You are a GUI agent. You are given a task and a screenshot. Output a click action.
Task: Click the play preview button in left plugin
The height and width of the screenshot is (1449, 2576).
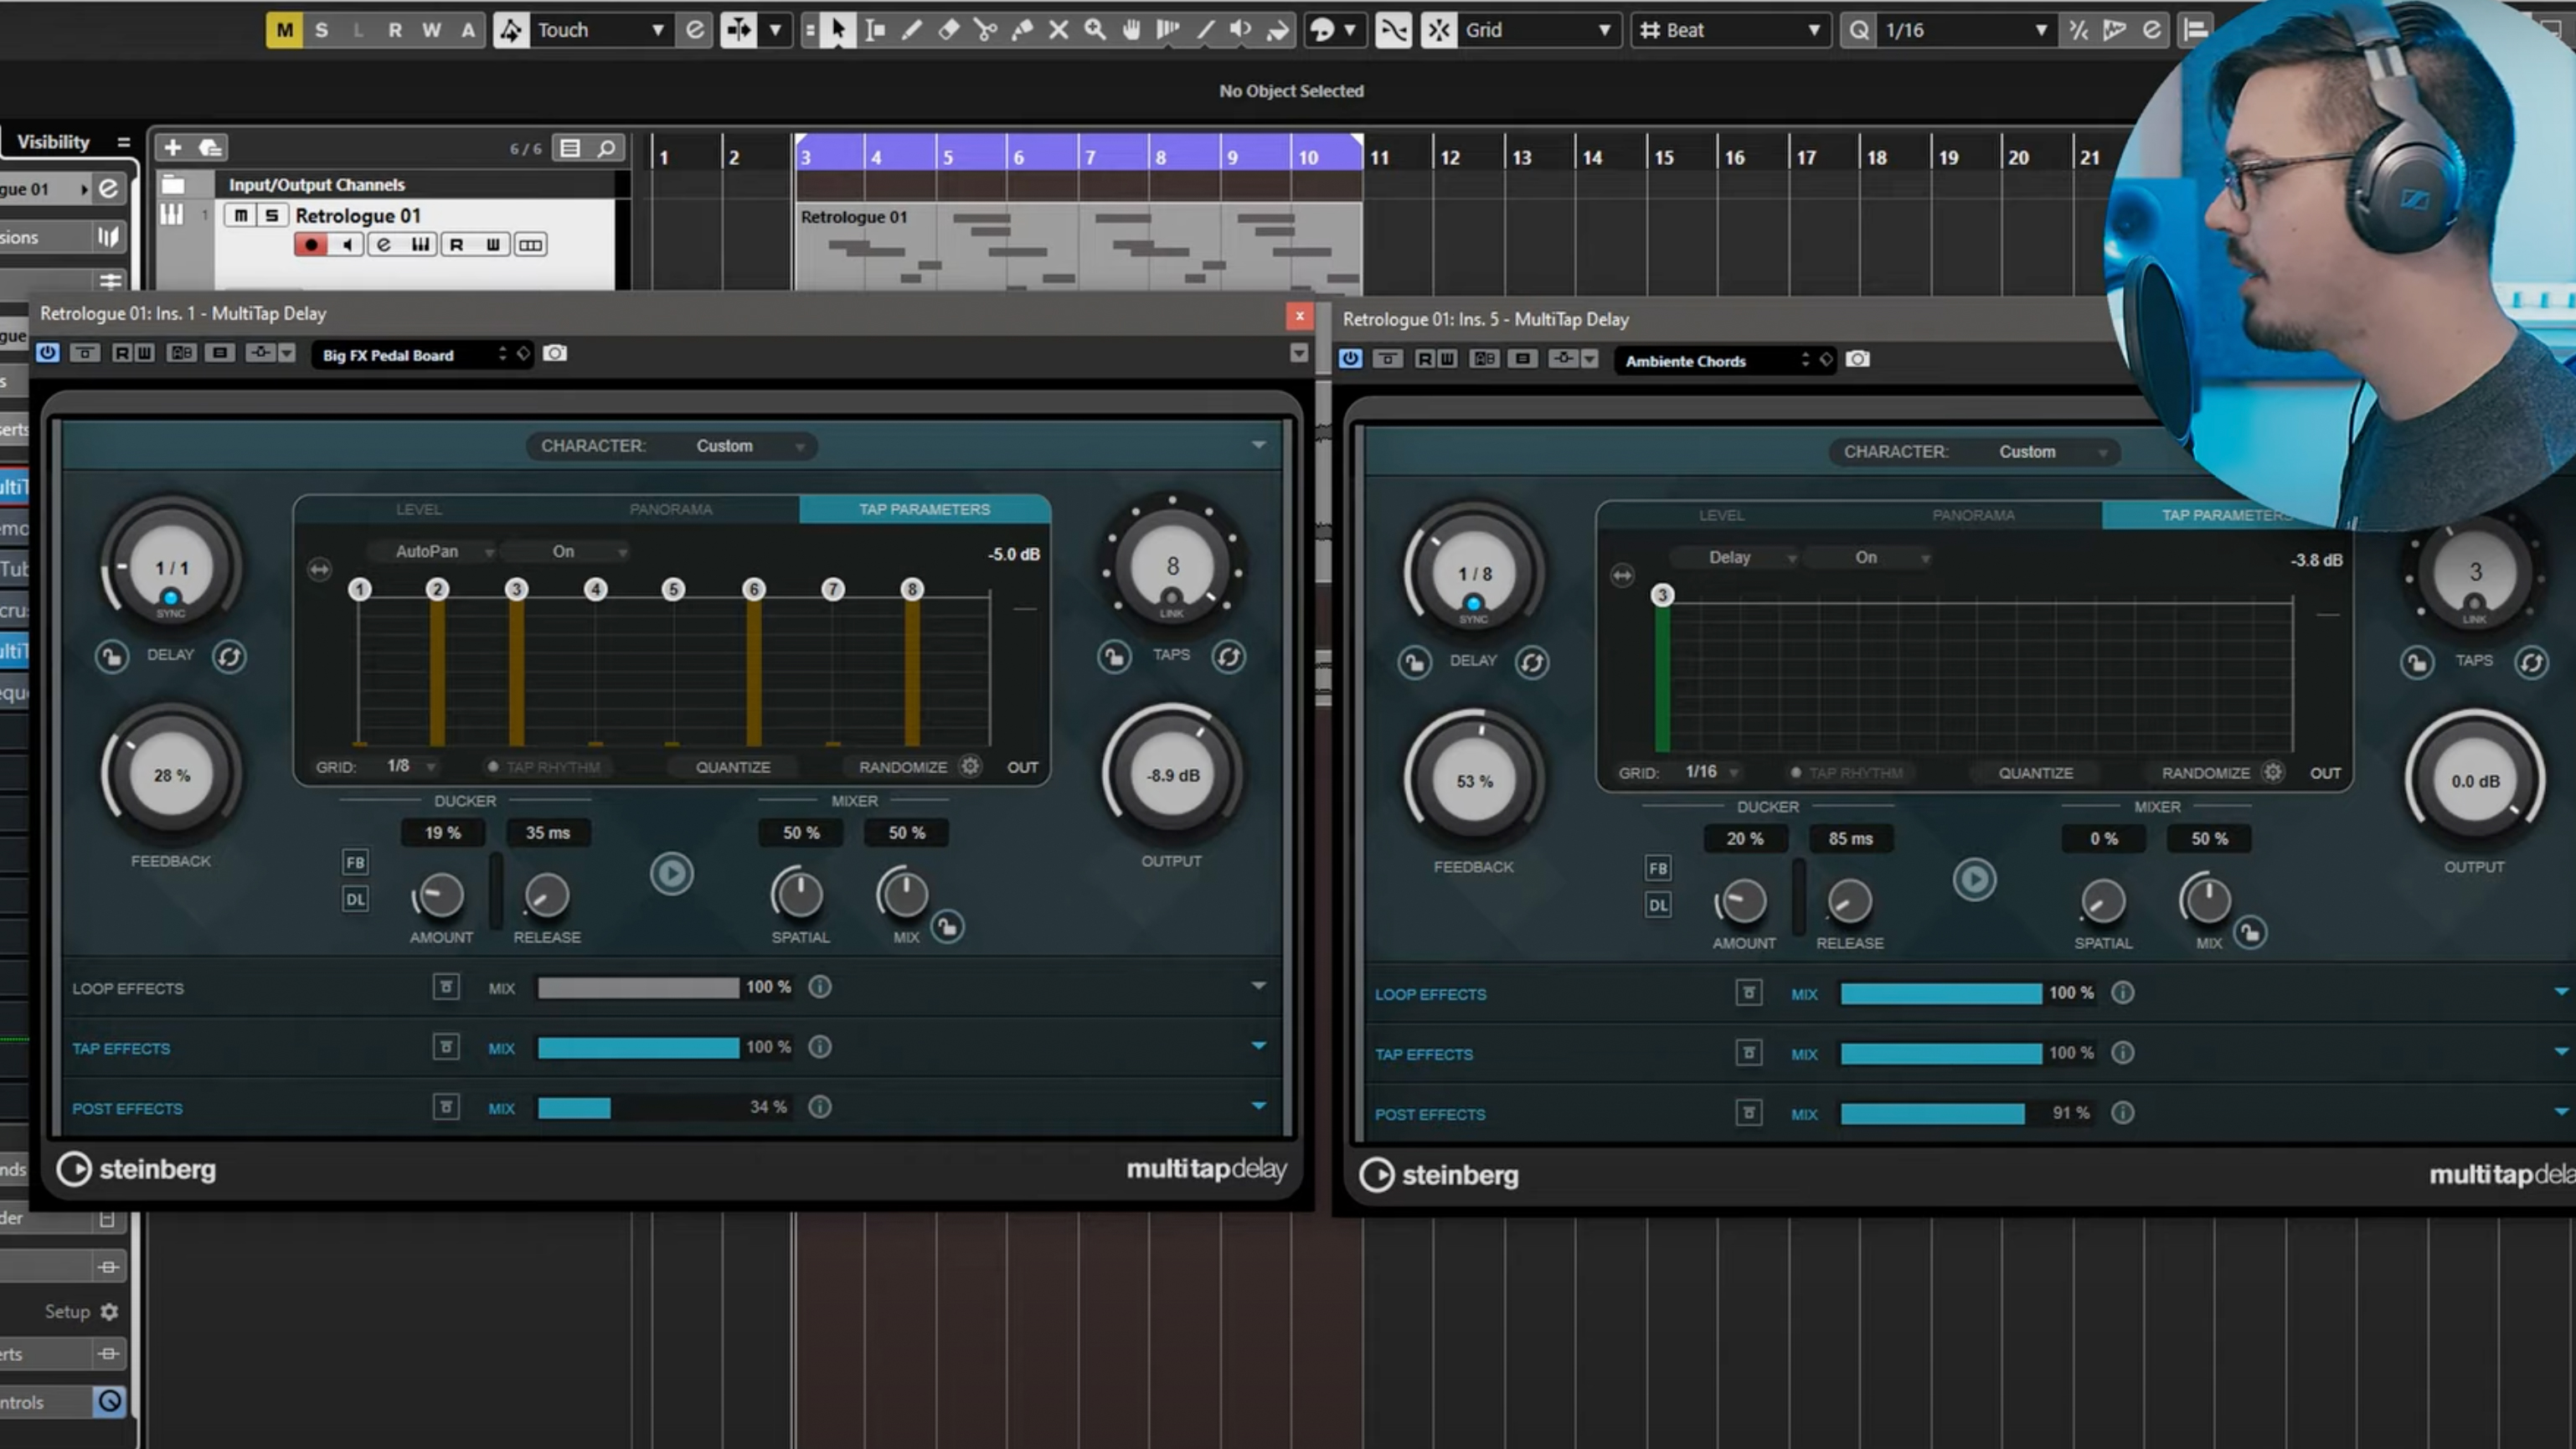tap(671, 874)
